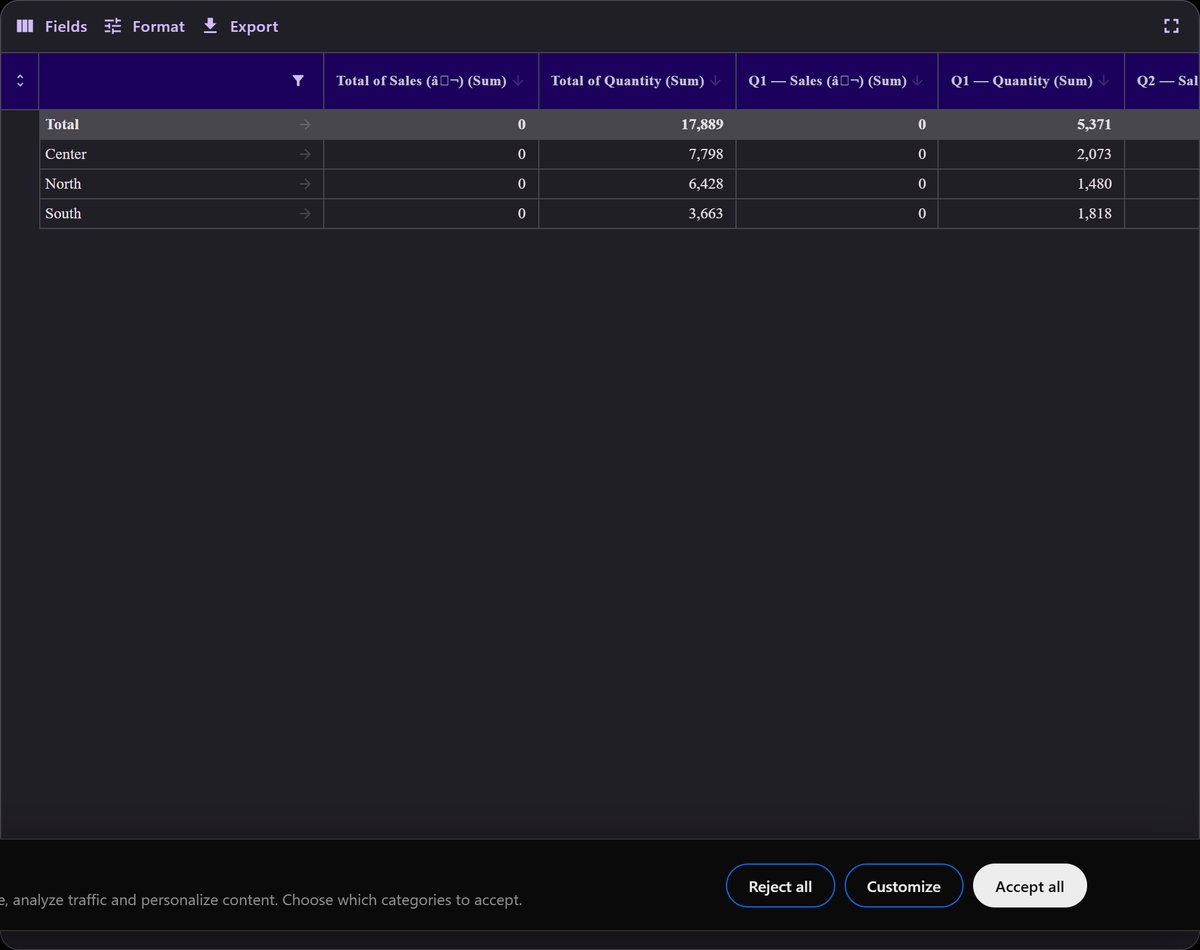Open the Format options menu
This screenshot has width=1200, height=950.
pos(145,27)
